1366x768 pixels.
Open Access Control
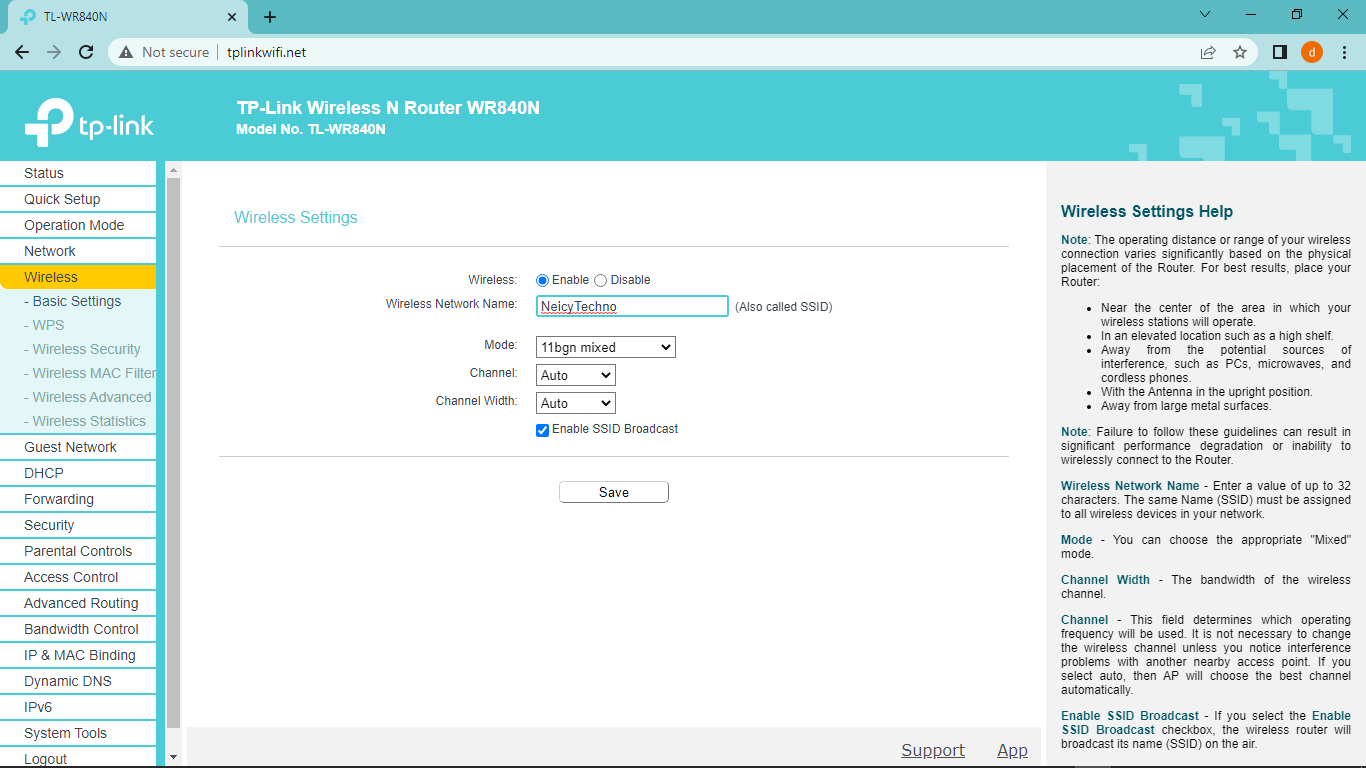[78, 577]
